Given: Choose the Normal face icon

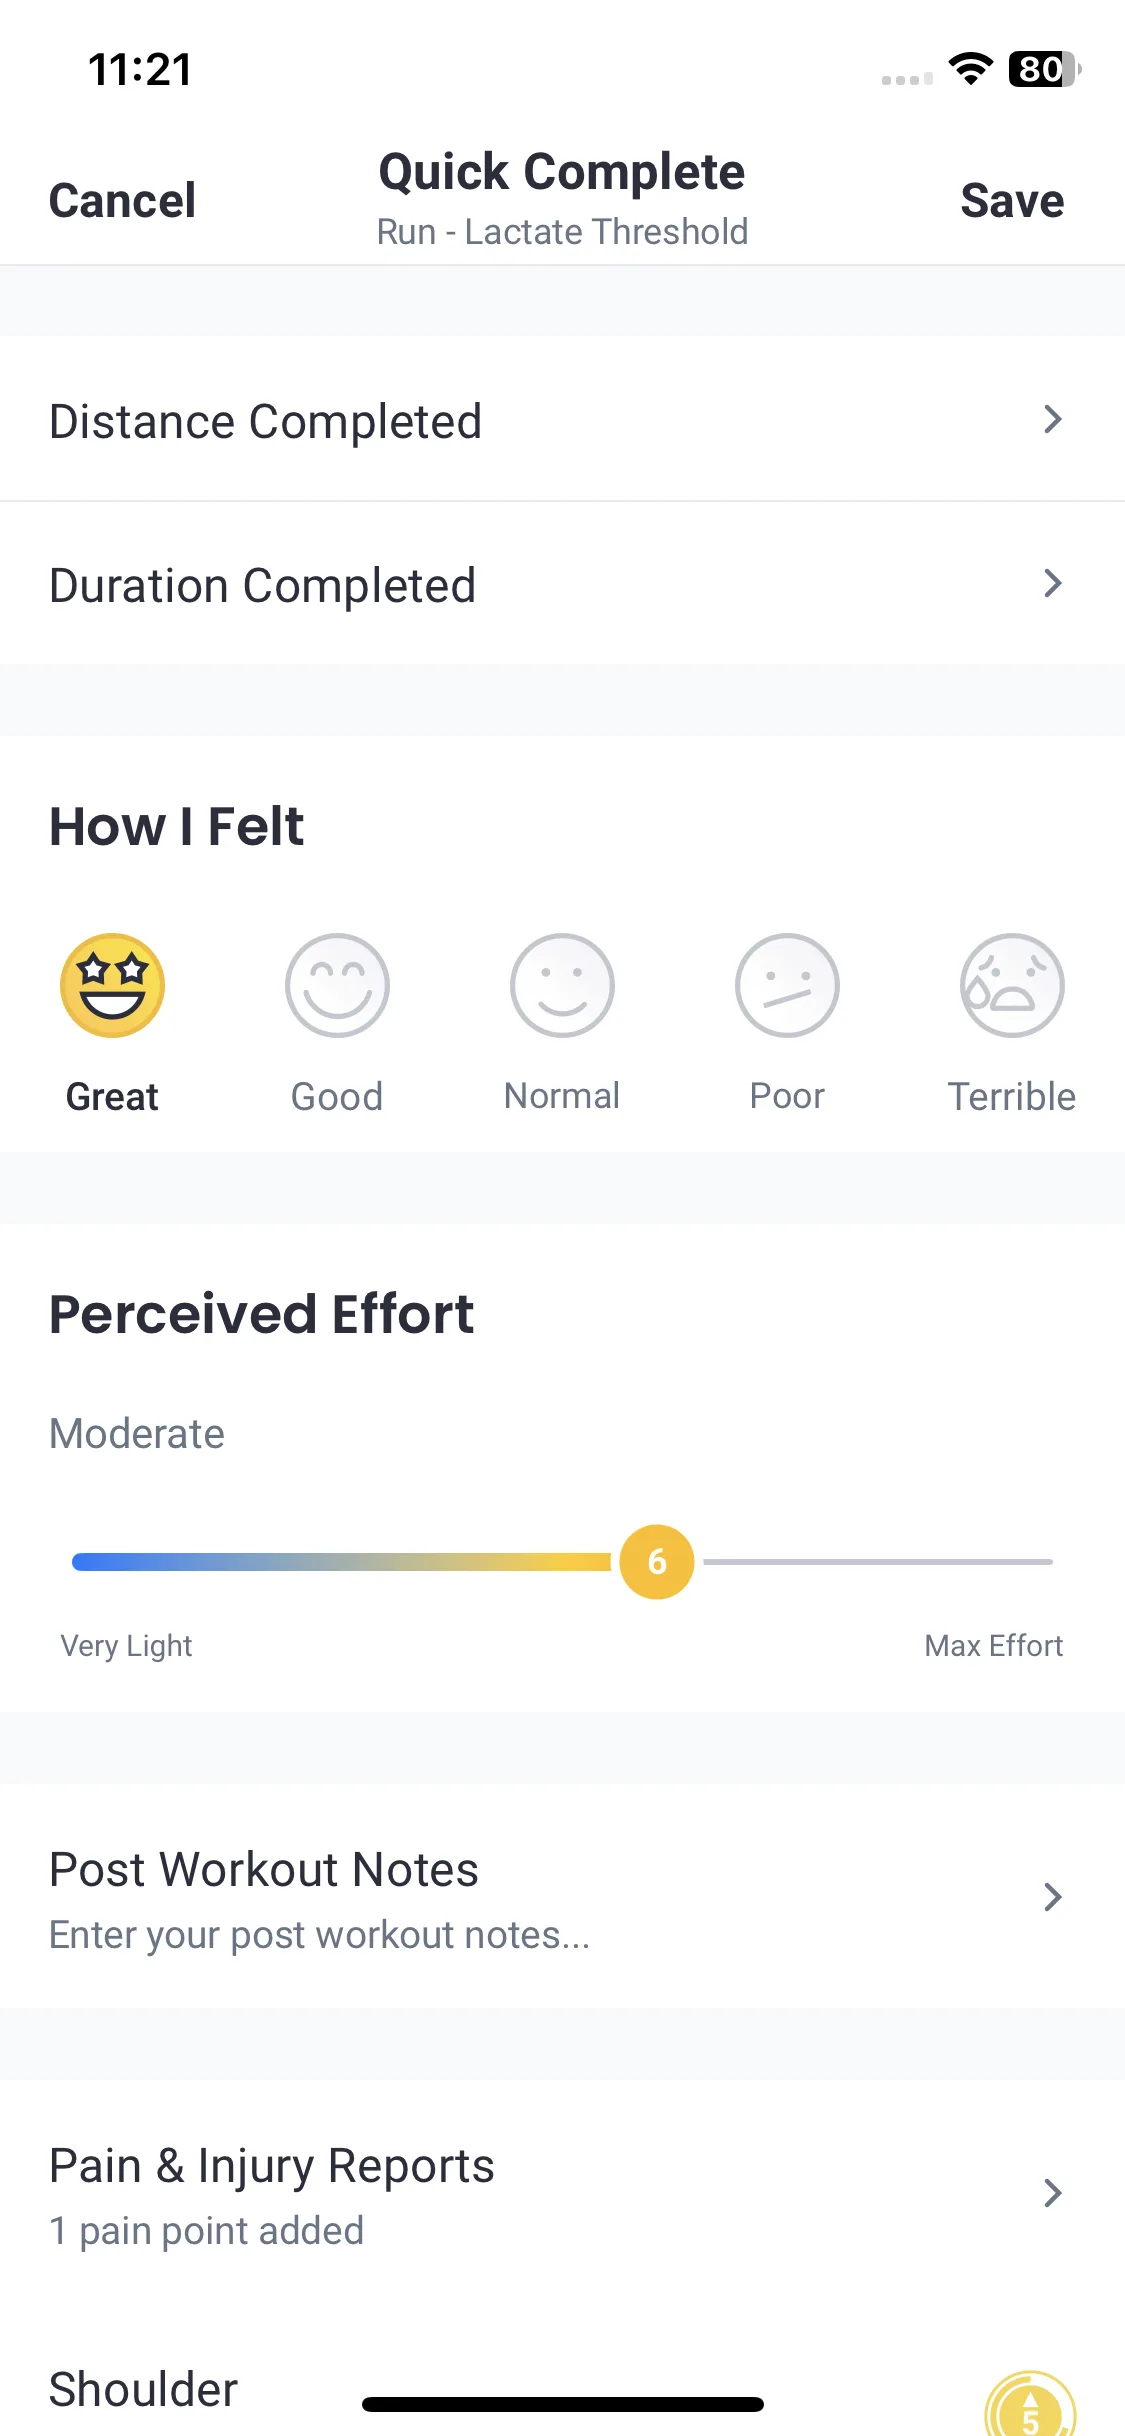Looking at the screenshot, I should [x=562, y=985].
